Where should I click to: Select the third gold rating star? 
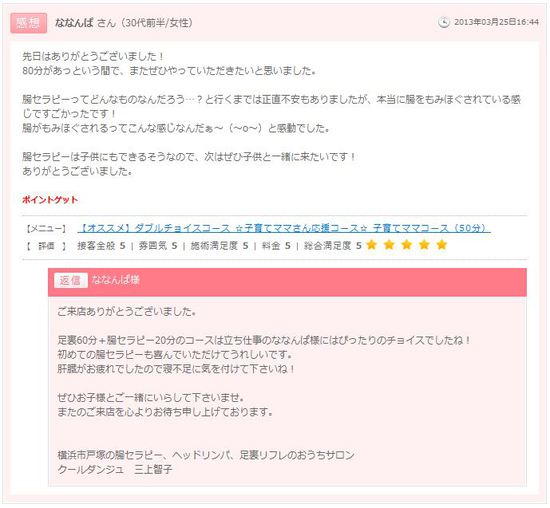click(407, 245)
